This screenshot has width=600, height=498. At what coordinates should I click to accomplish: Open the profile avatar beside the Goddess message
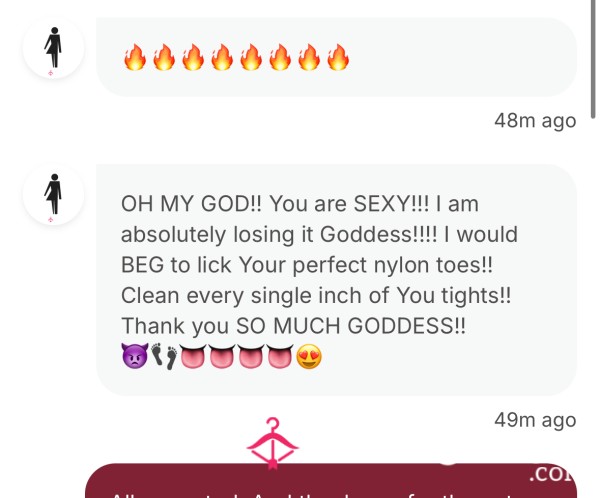point(53,195)
